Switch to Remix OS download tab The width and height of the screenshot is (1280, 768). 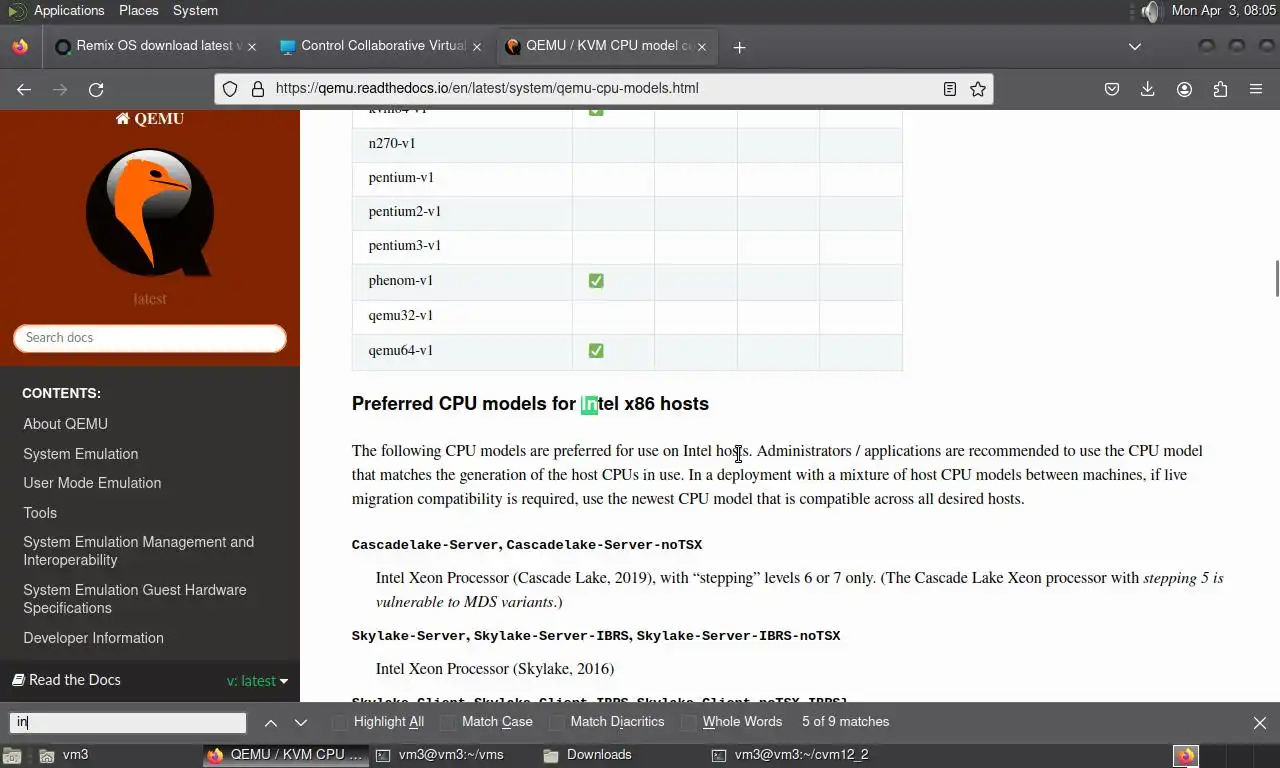coord(155,47)
